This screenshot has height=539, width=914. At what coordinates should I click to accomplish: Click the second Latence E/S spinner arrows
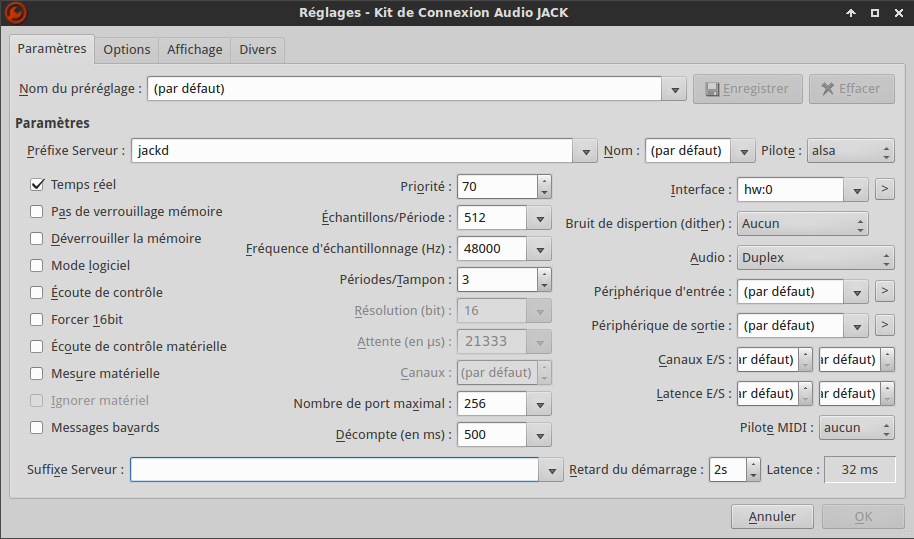887,394
